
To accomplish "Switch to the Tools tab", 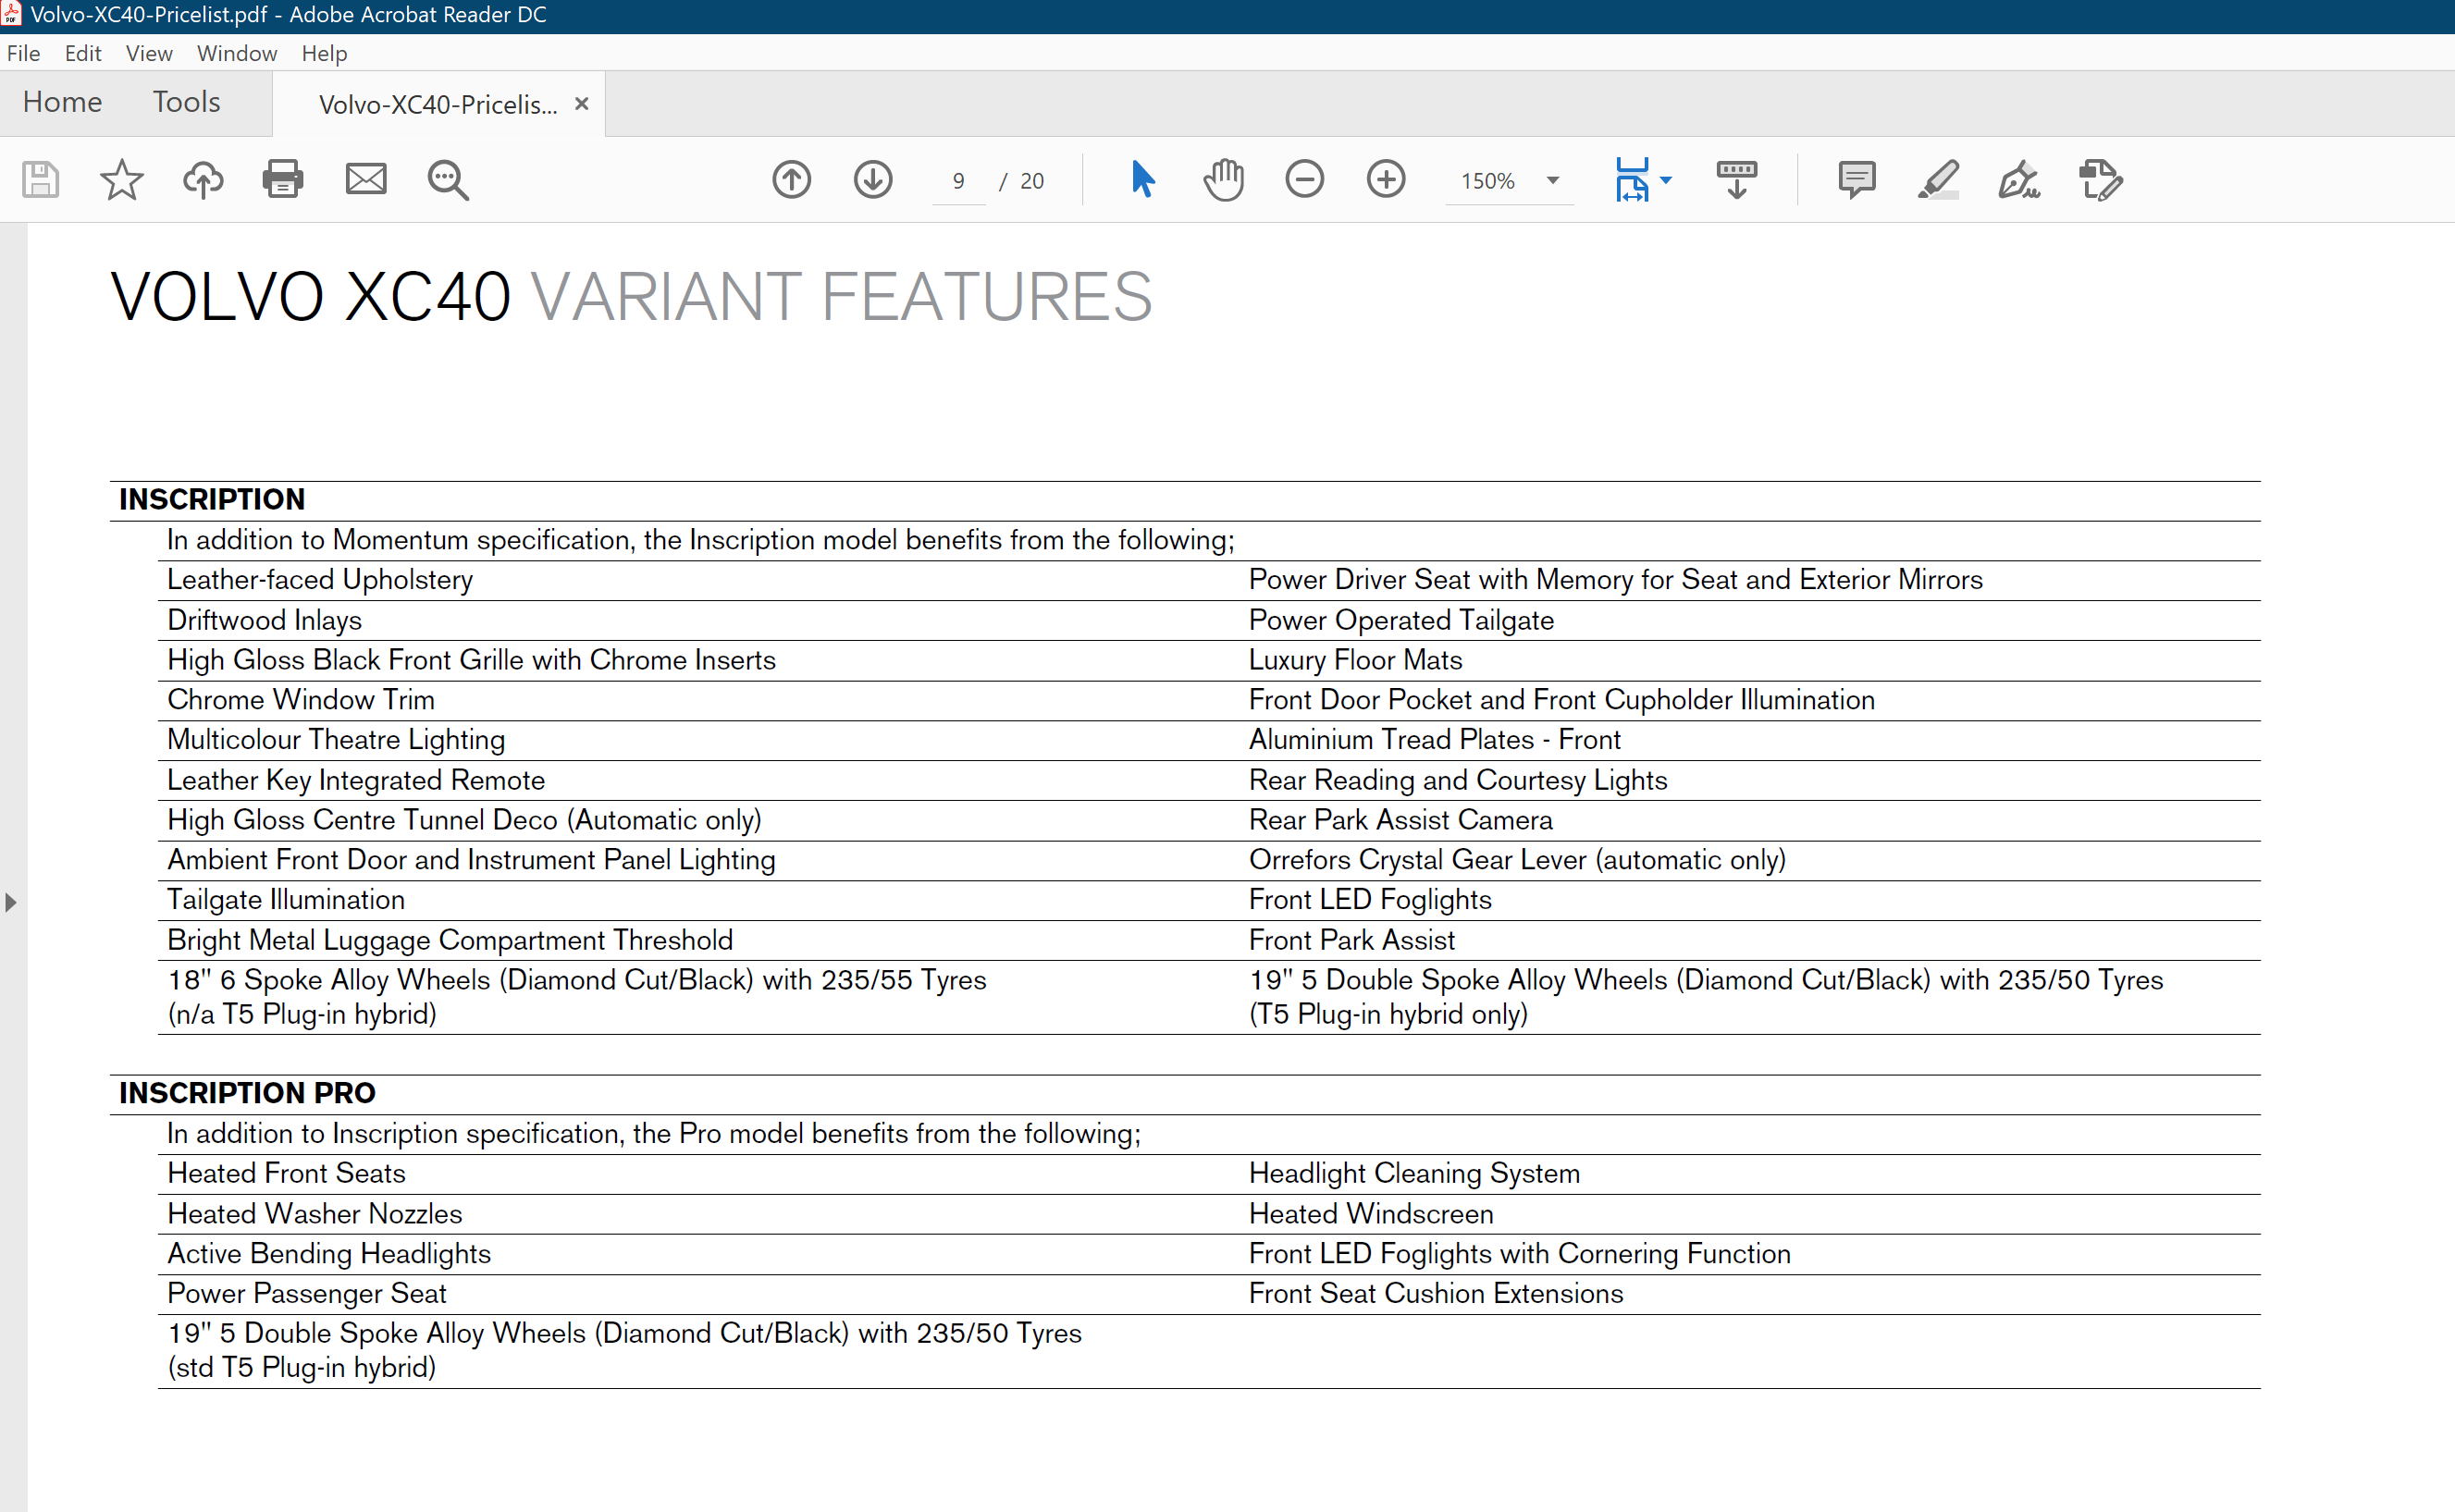I will 186,102.
